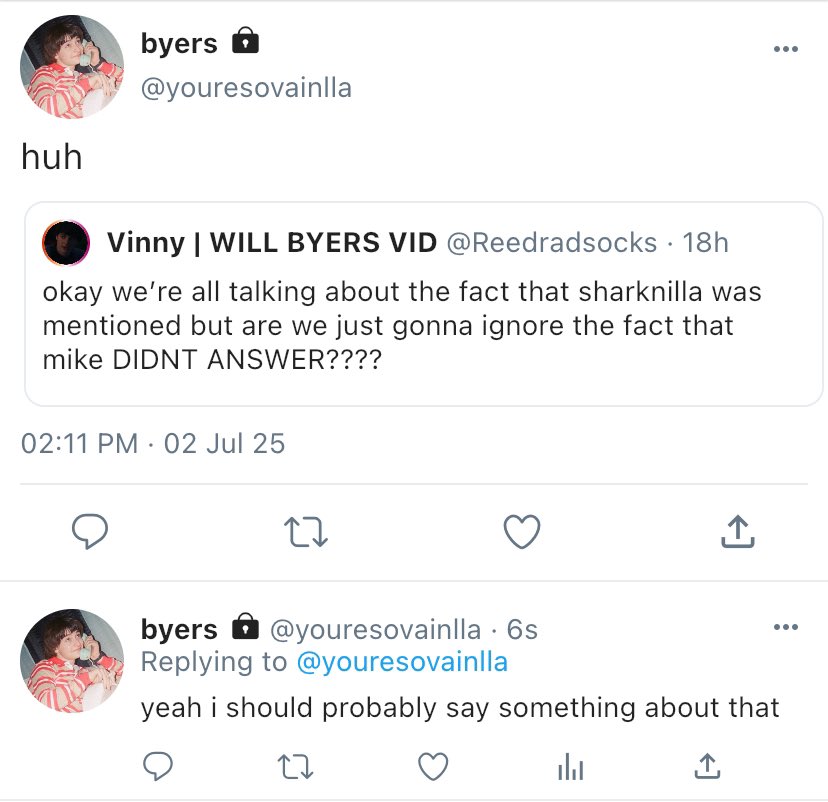828x802 pixels.
Task: Like the main "huh" tweet
Action: click(x=521, y=531)
